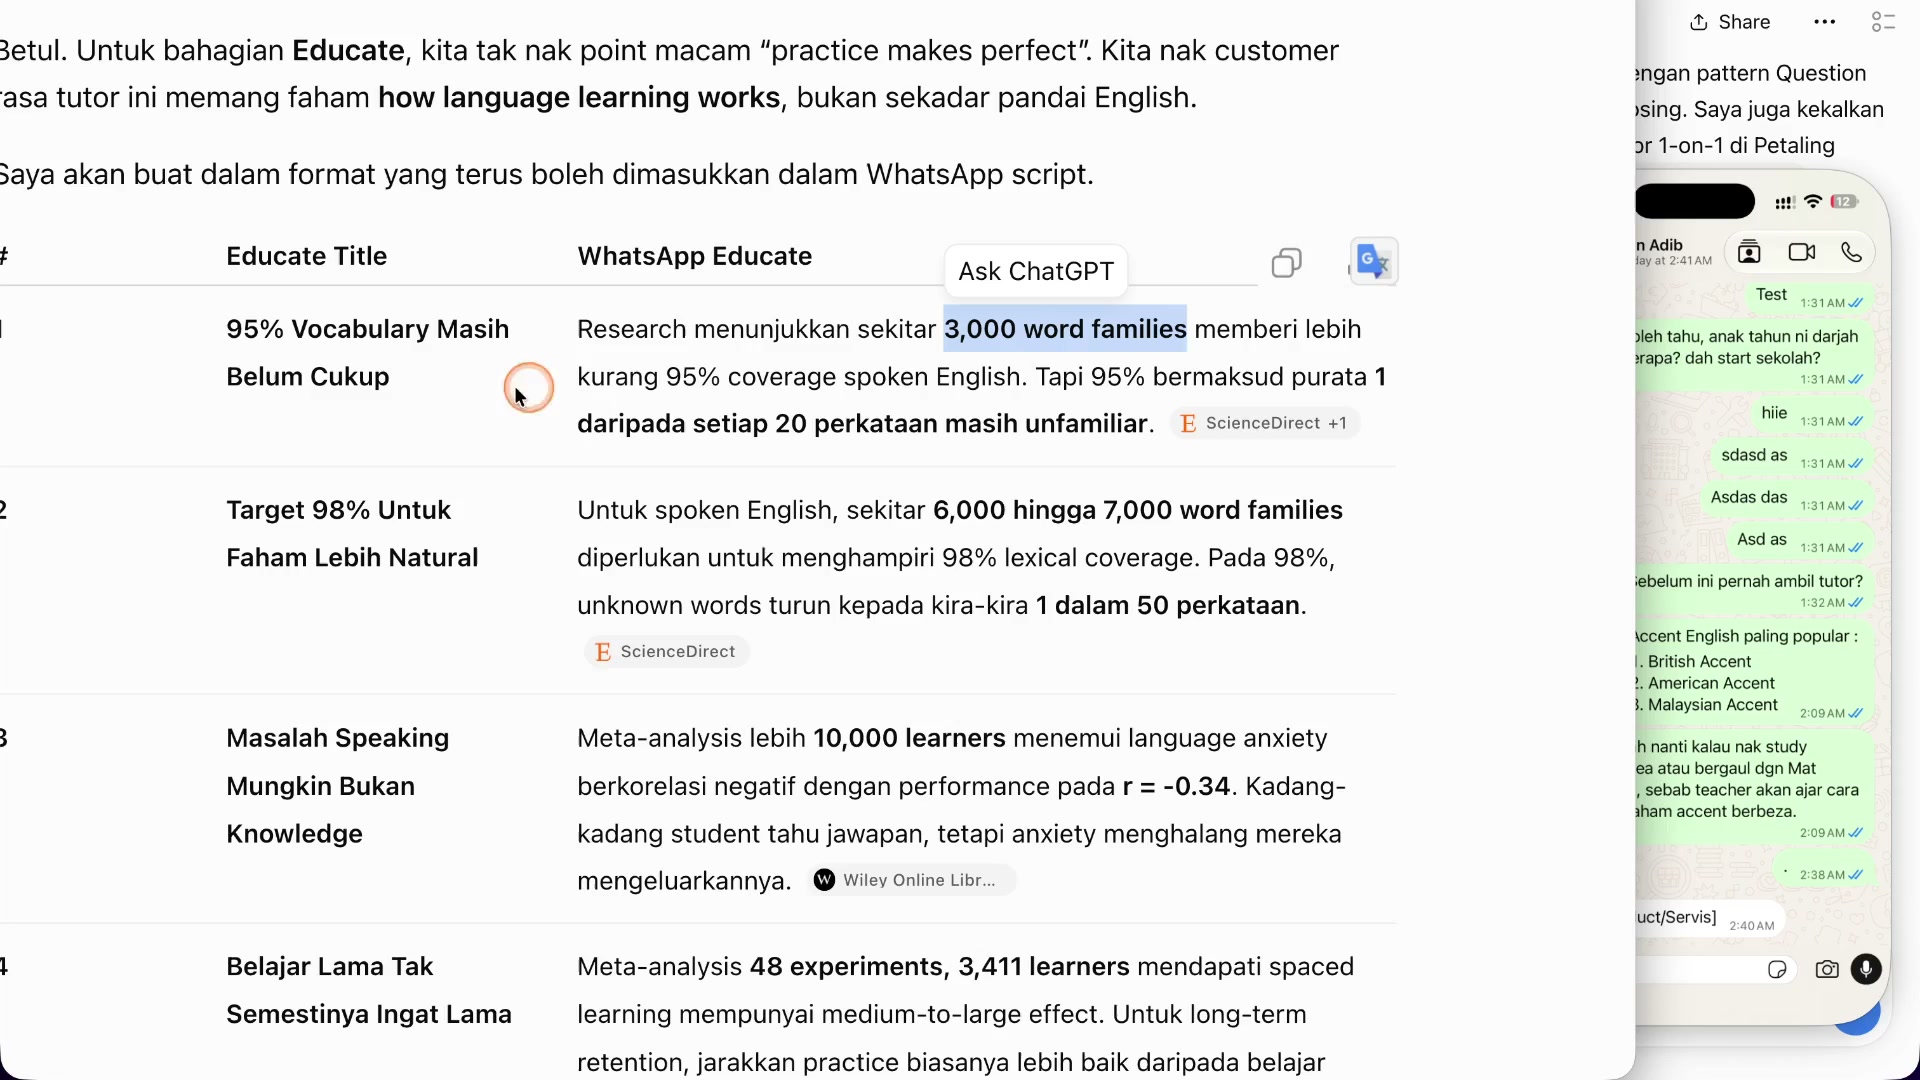Image resolution: width=1920 pixels, height=1080 pixels.
Task: Tap the microphone record button
Action: [1866, 969]
